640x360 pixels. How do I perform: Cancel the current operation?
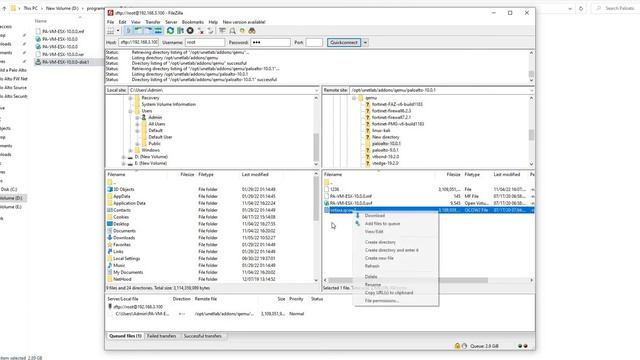click(x=190, y=31)
